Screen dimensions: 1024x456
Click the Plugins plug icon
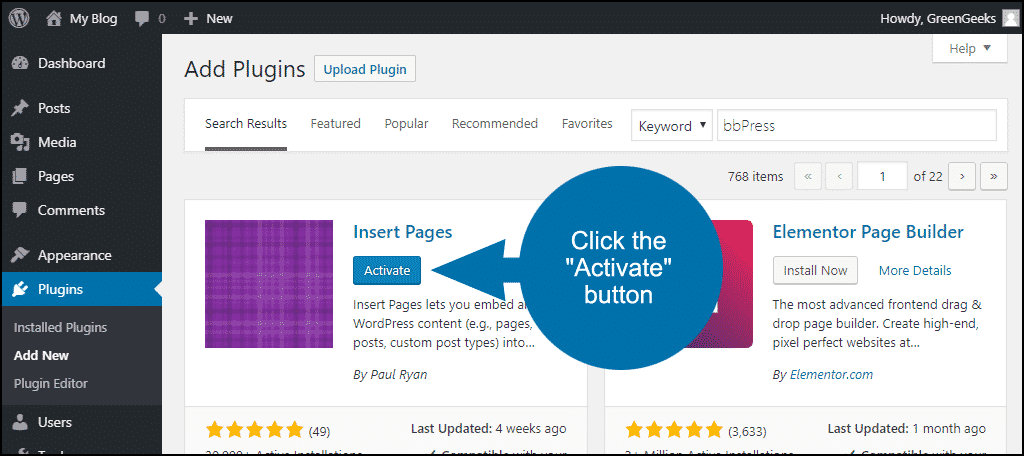tap(20, 289)
